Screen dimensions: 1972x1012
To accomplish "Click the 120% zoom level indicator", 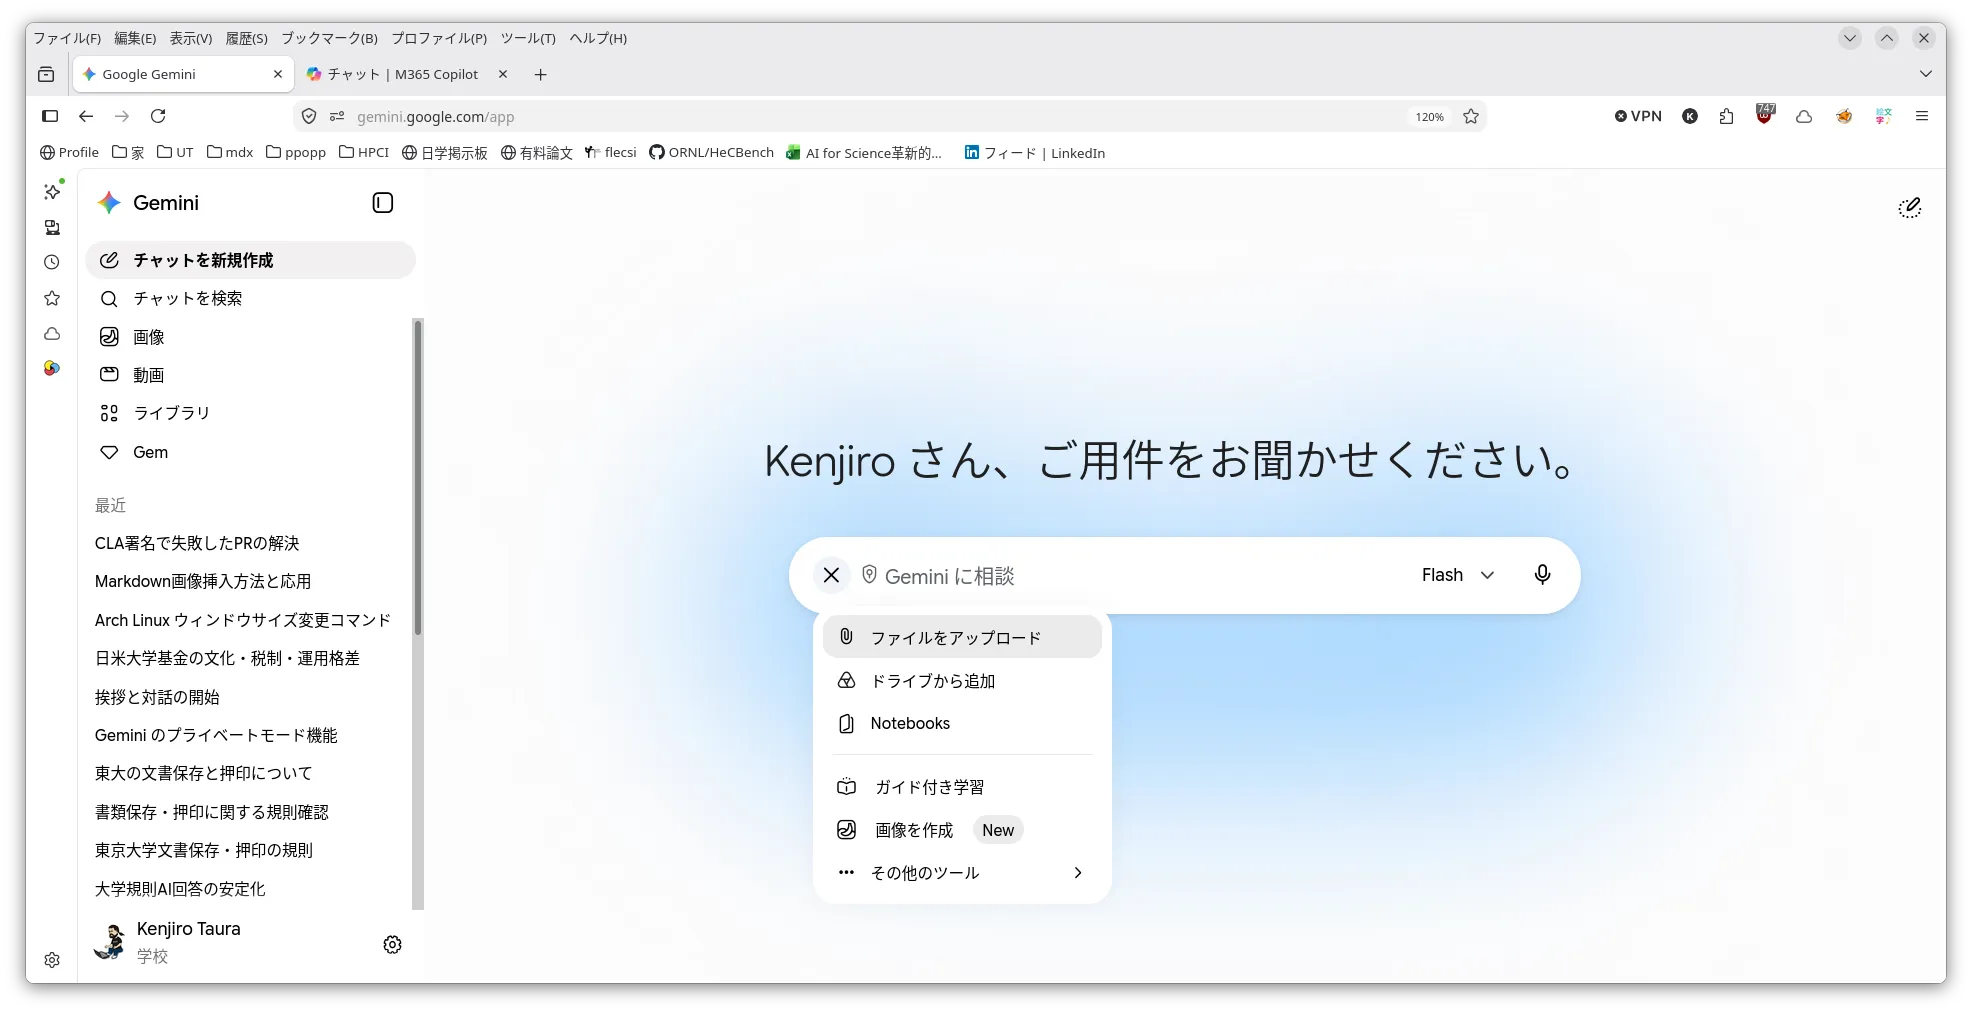I will point(1429,117).
